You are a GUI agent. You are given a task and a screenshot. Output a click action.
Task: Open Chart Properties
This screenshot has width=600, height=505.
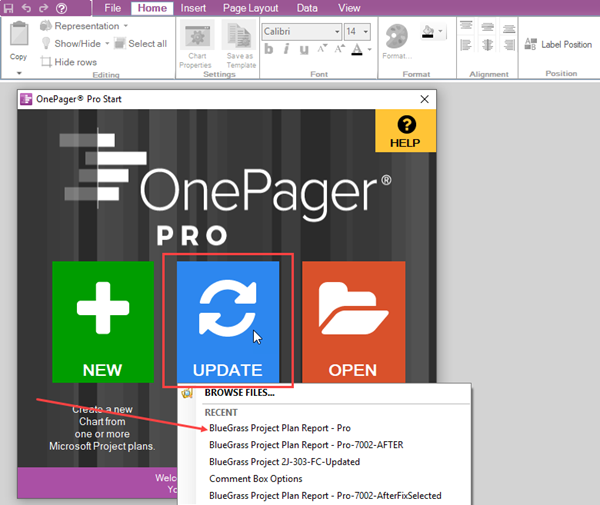[197, 44]
